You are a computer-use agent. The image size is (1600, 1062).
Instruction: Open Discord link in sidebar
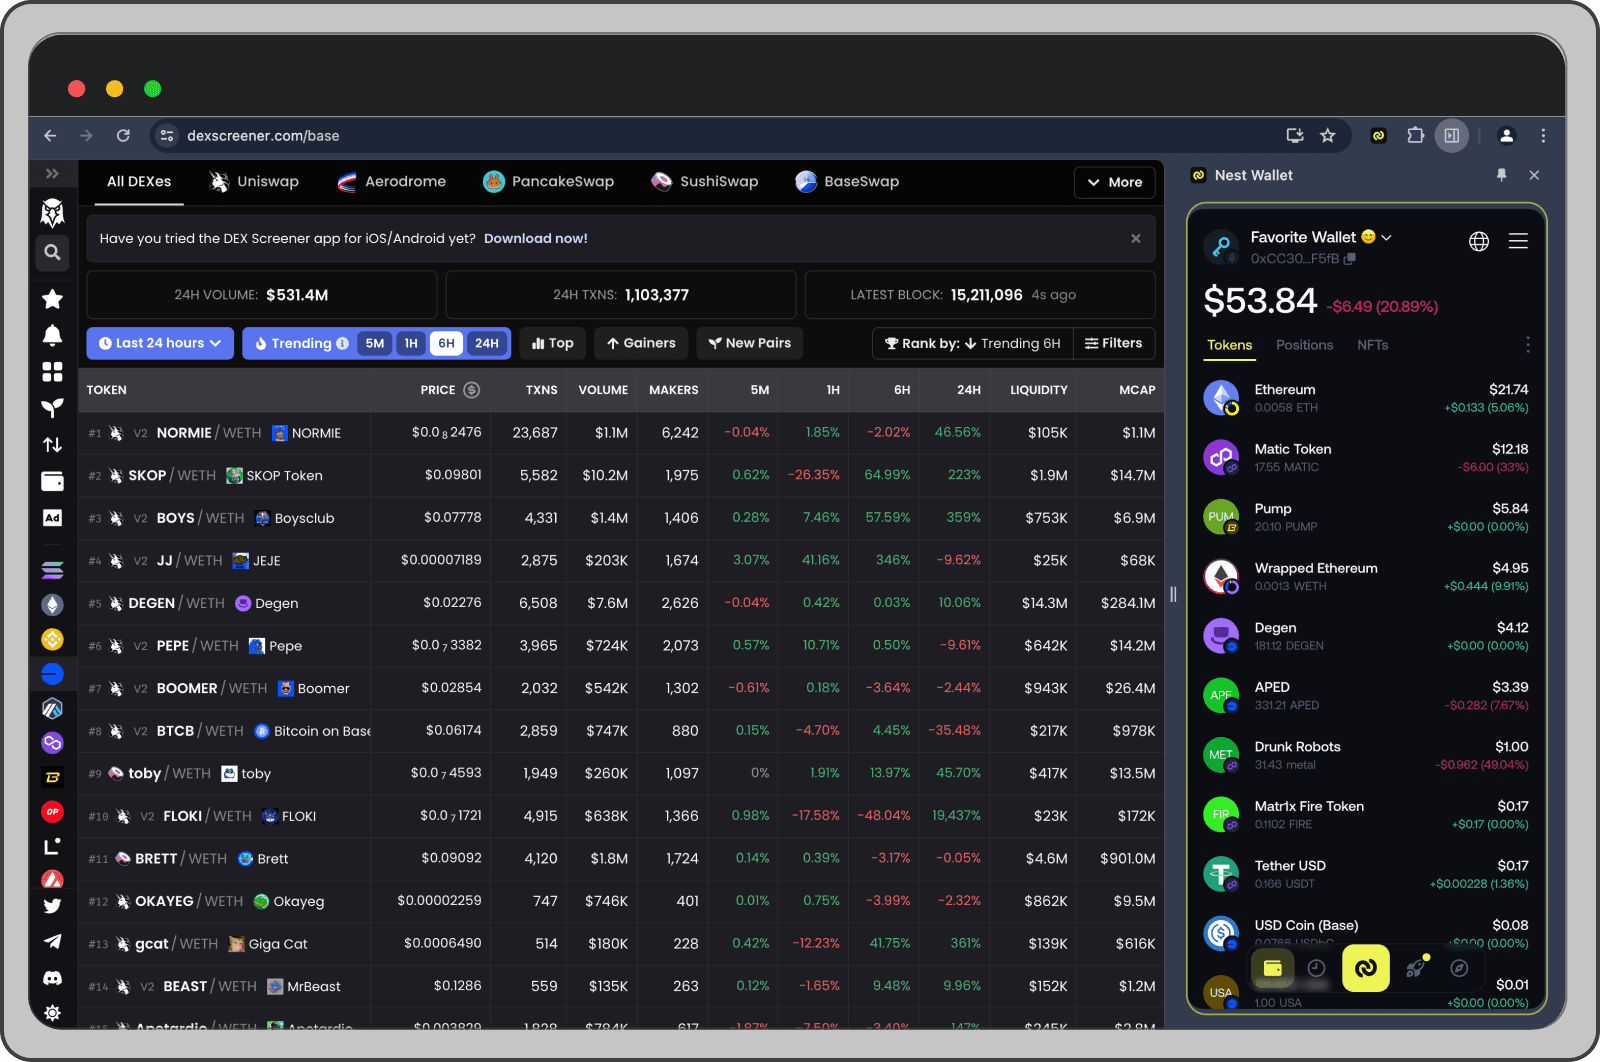click(52, 978)
